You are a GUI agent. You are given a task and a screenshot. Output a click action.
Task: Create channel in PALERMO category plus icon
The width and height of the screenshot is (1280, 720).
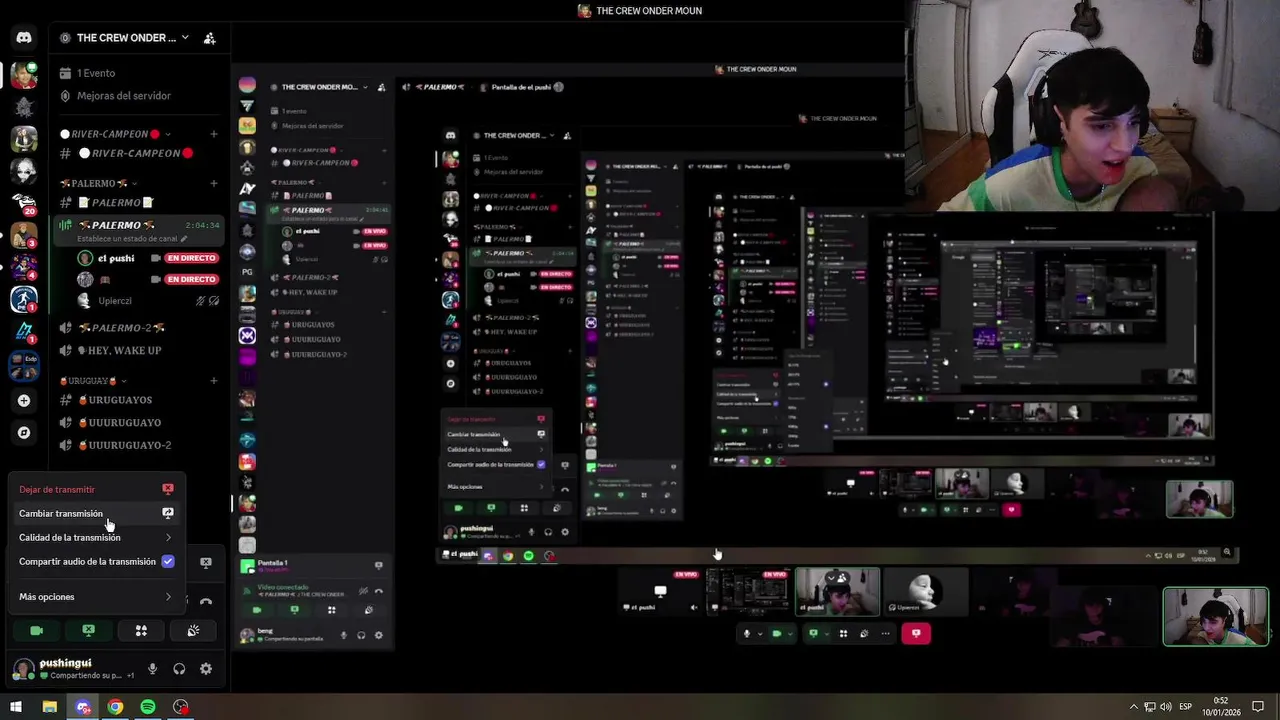(213, 183)
